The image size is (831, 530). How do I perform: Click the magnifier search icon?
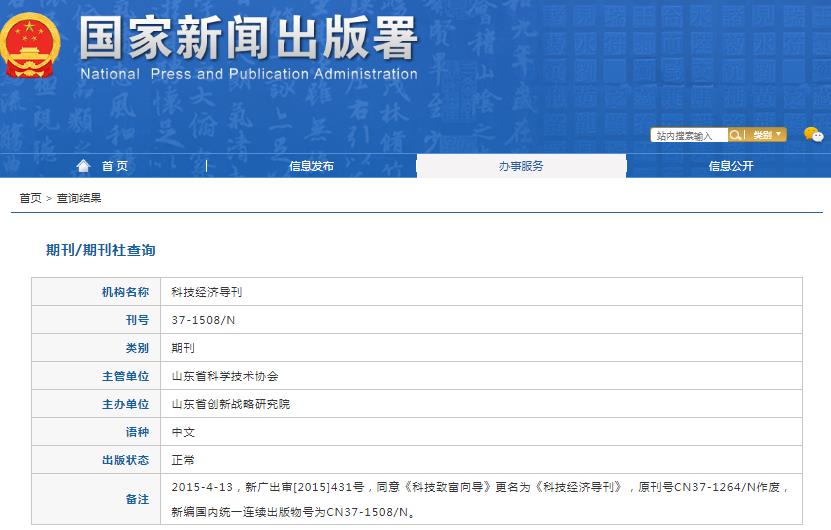736,135
